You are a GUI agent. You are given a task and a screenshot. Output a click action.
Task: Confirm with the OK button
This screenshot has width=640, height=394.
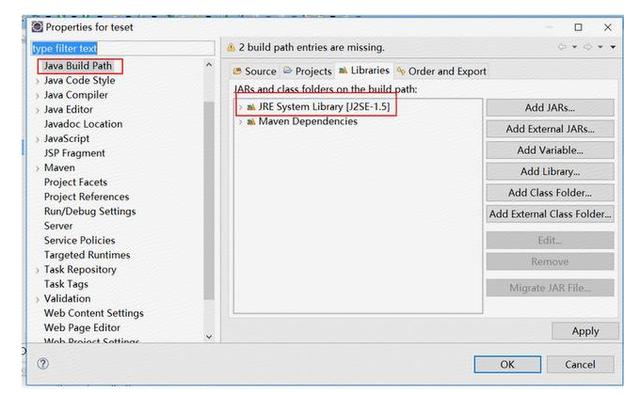[x=507, y=364]
